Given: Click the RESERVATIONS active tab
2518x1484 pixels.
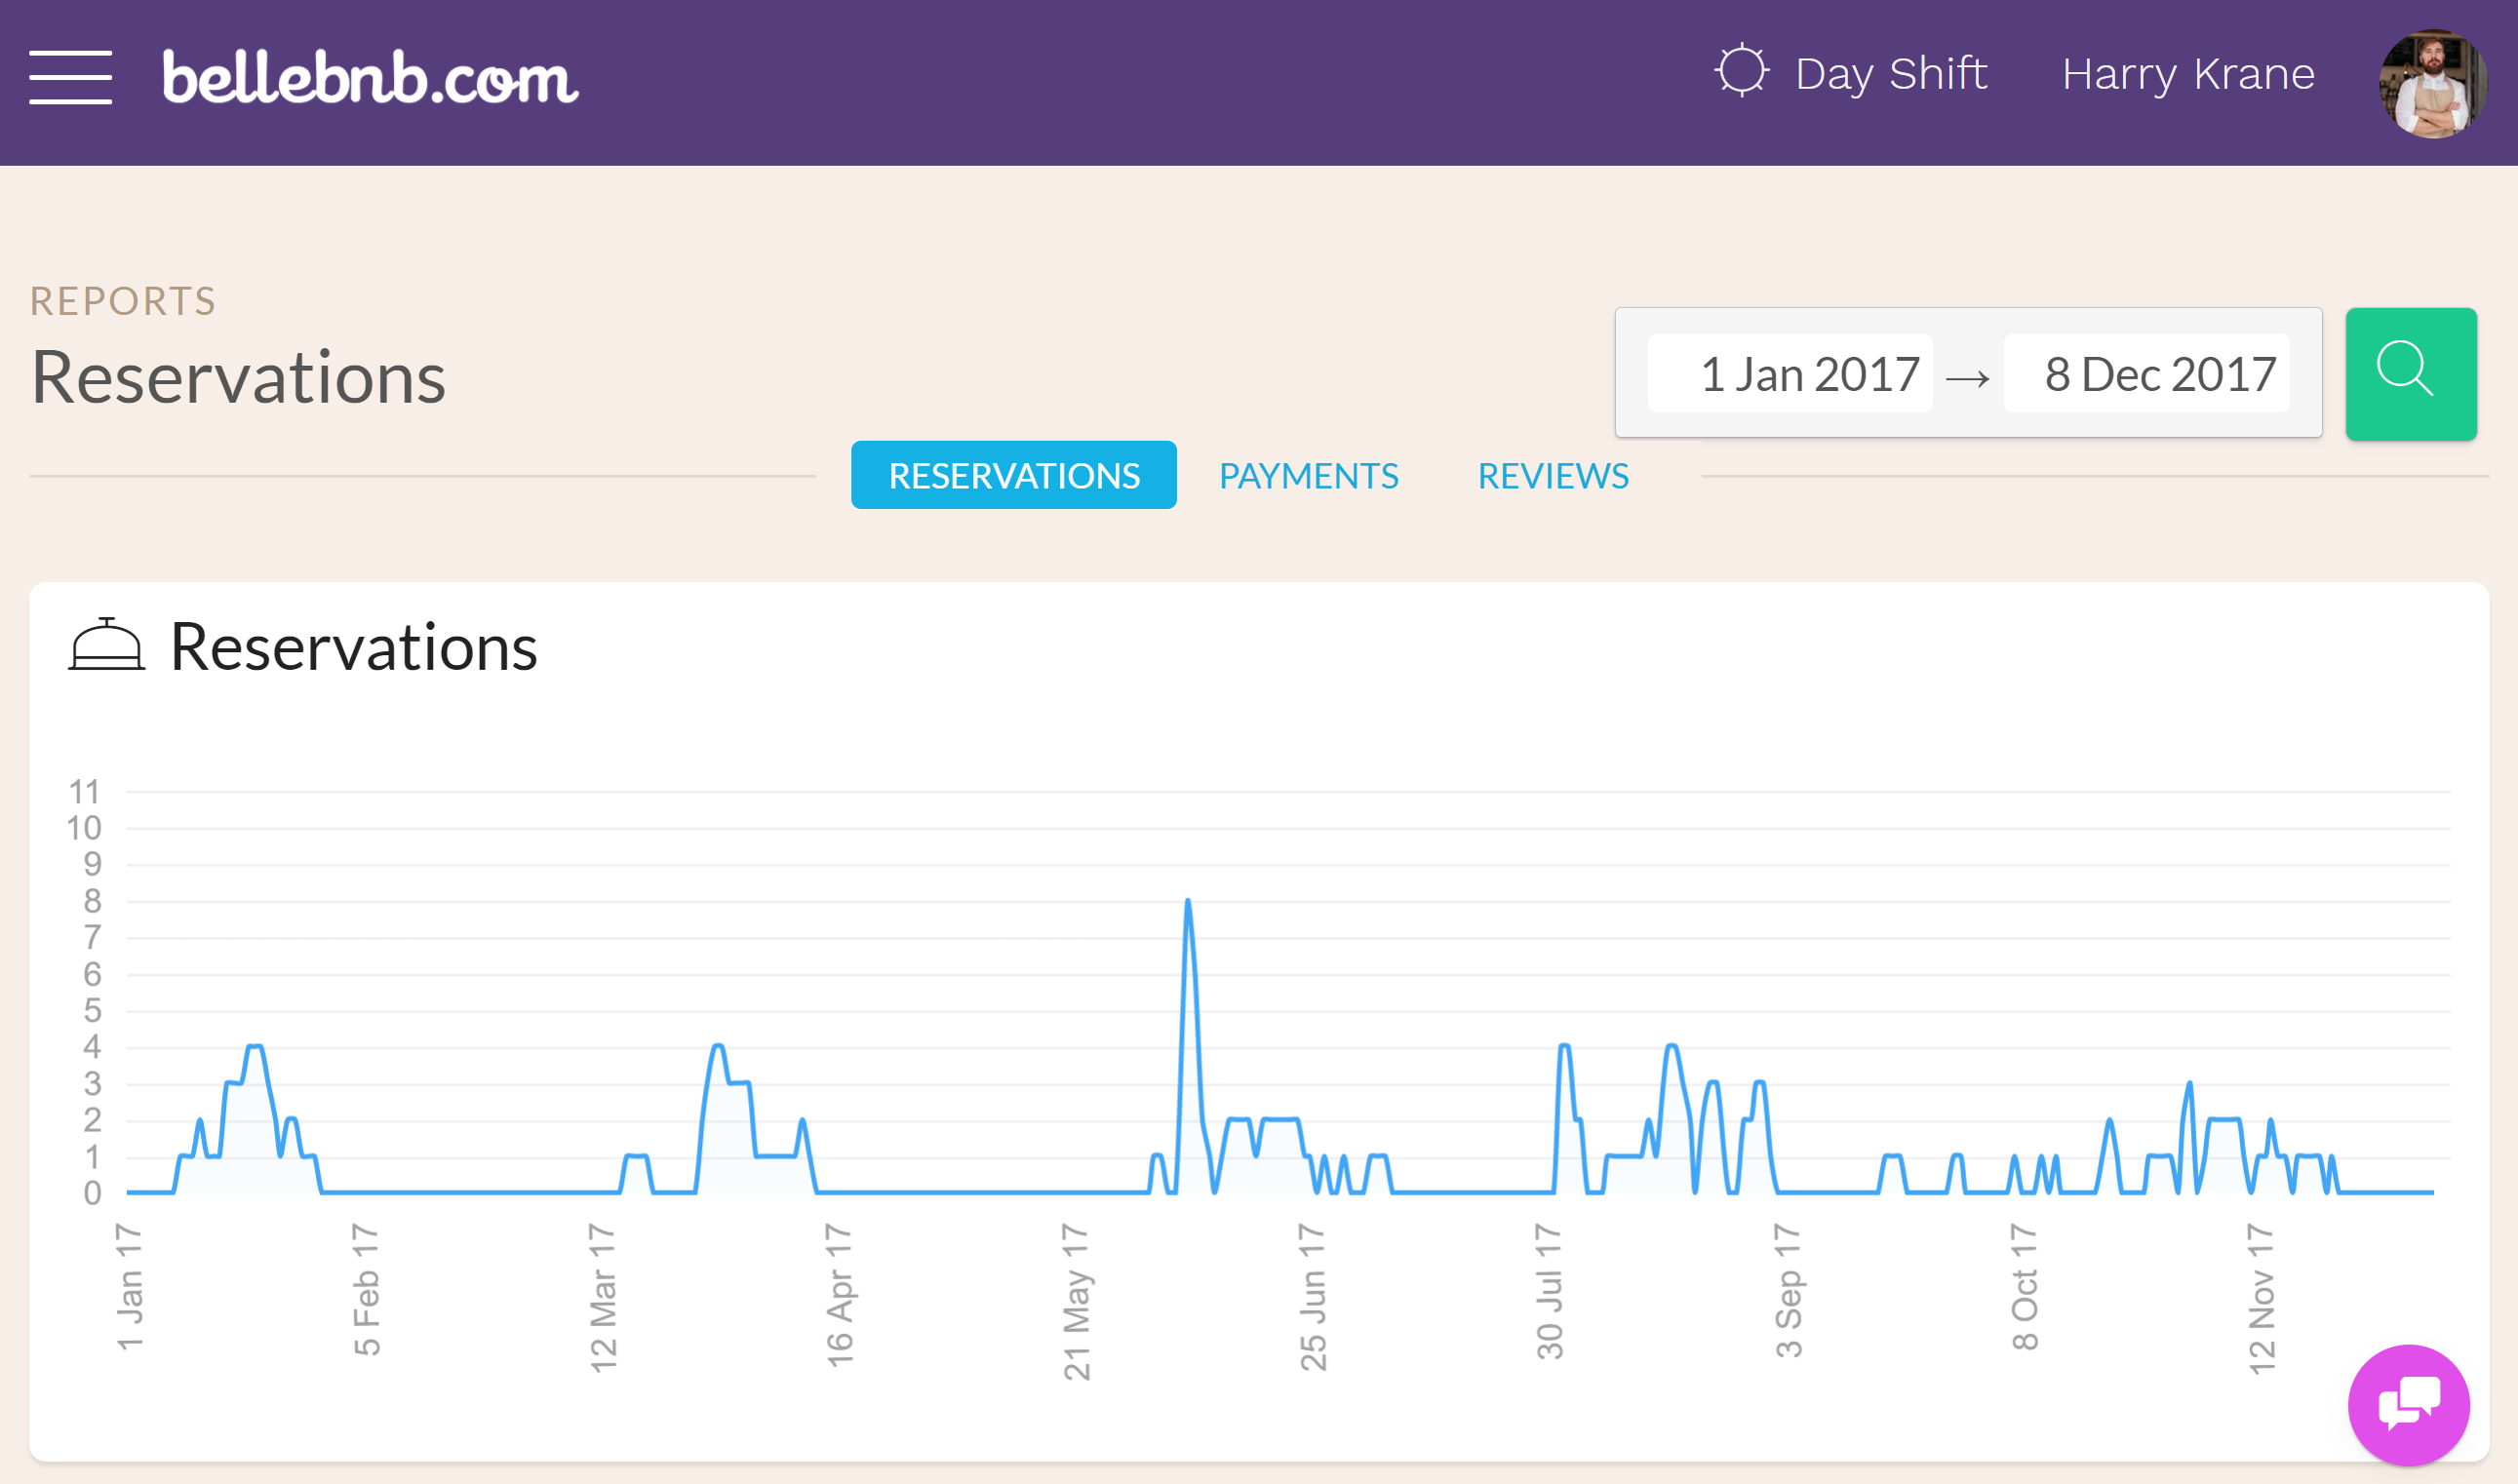Looking at the screenshot, I should (x=1010, y=475).
